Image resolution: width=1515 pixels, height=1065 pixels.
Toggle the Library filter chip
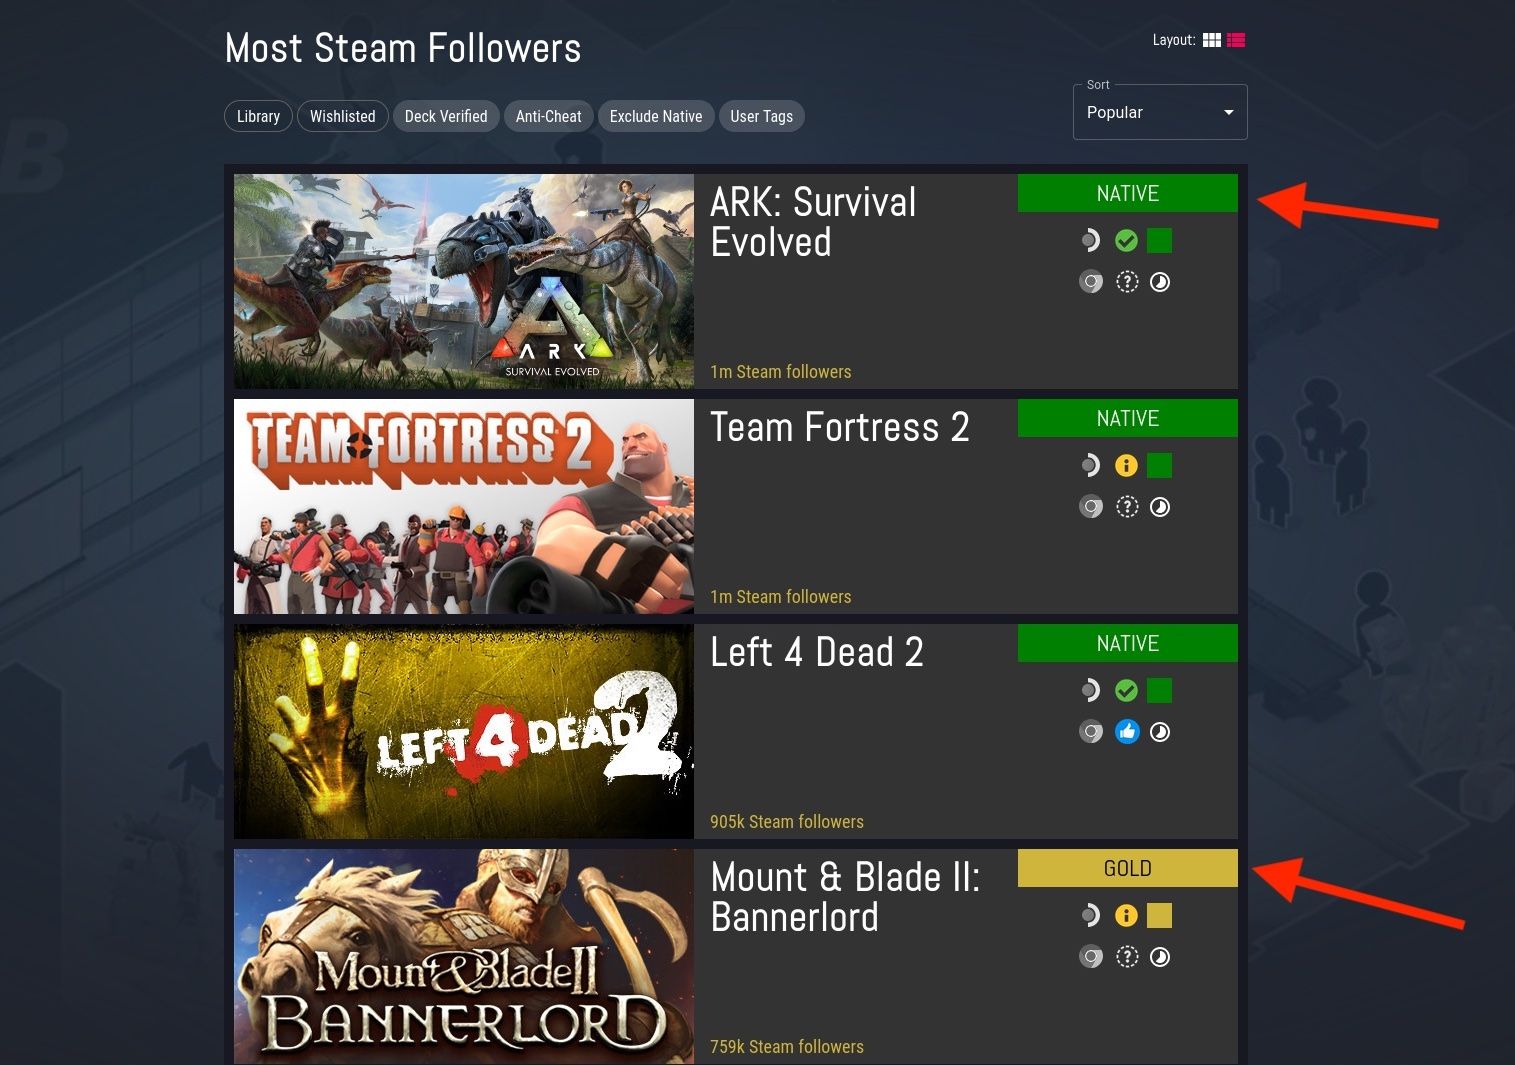[x=258, y=116]
